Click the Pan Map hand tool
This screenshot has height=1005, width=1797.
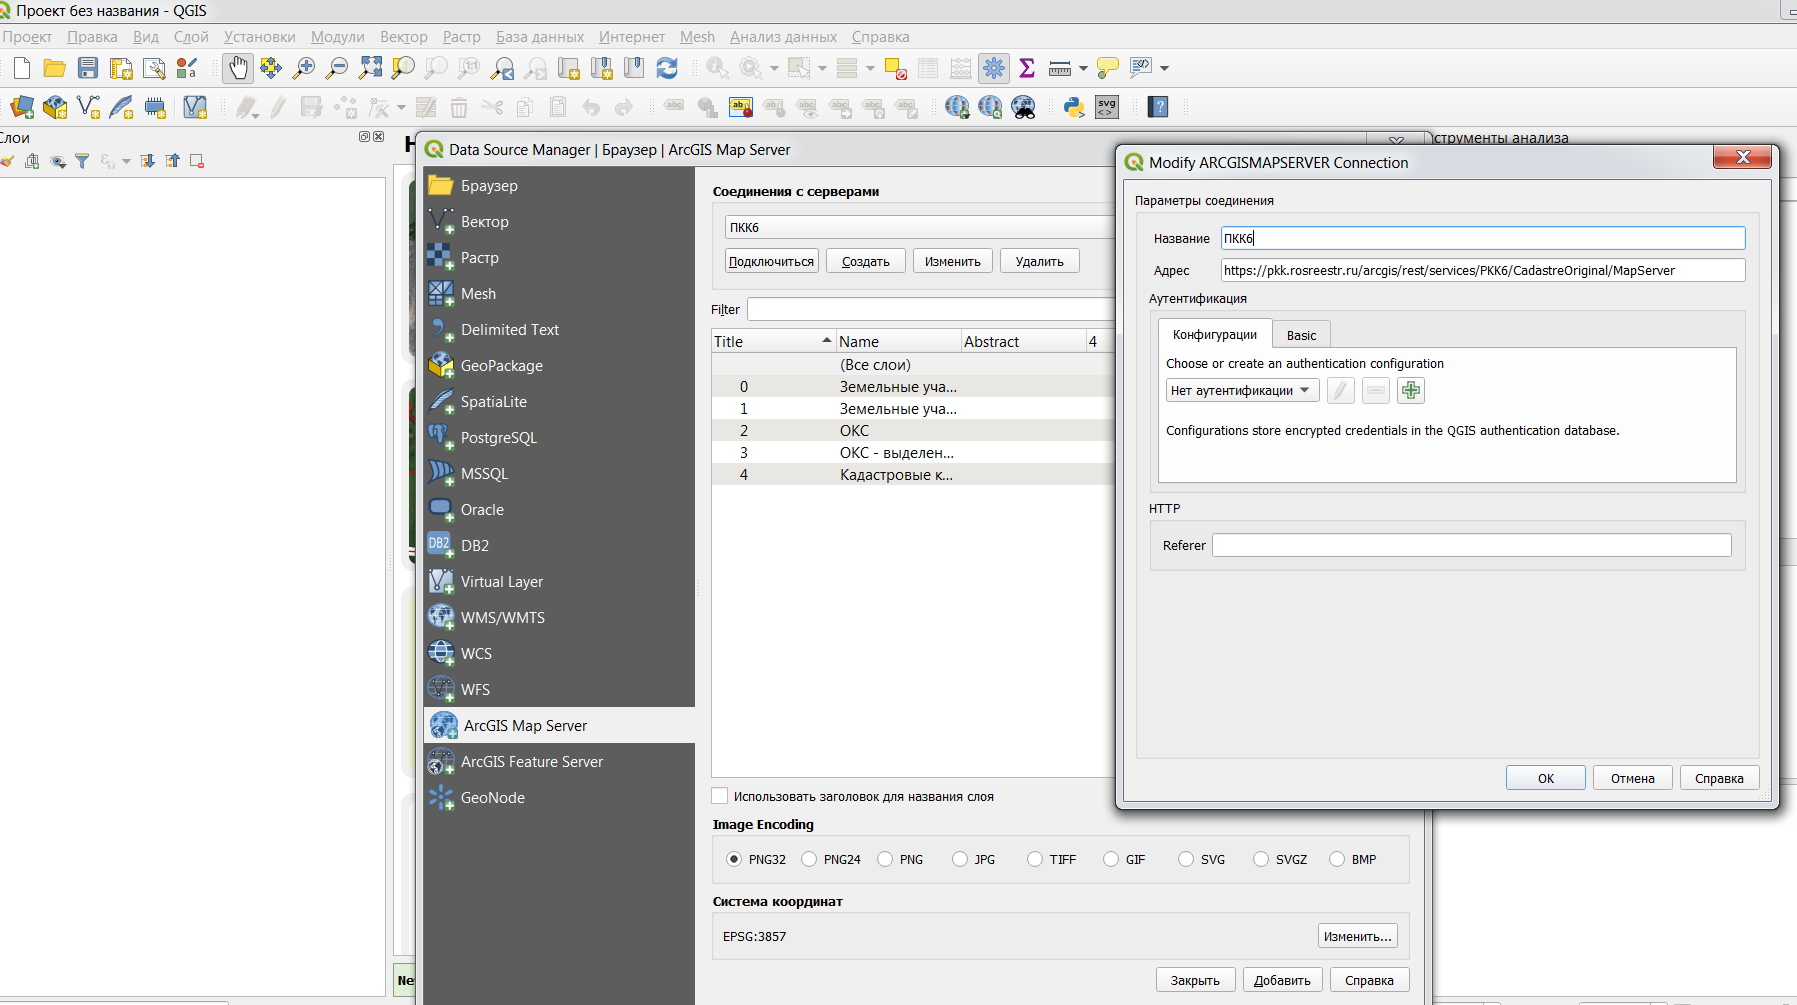237,68
